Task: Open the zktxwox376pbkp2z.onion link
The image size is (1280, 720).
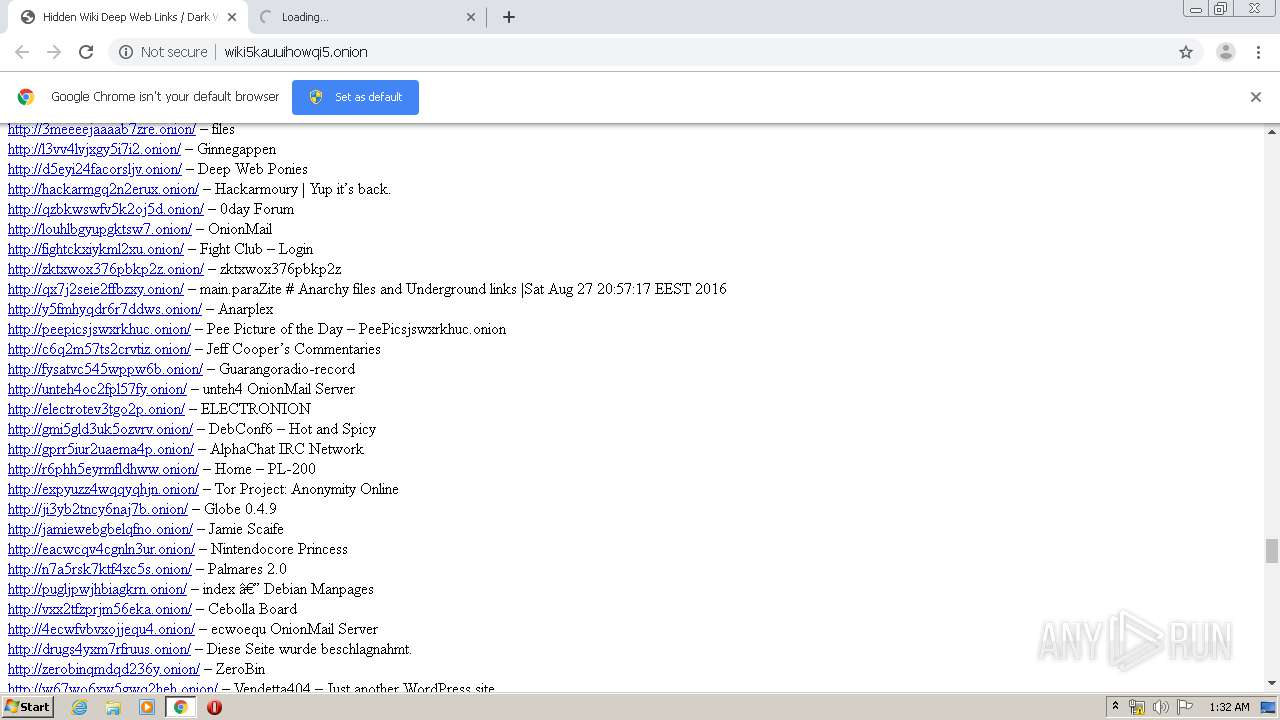Action: [x=106, y=269]
